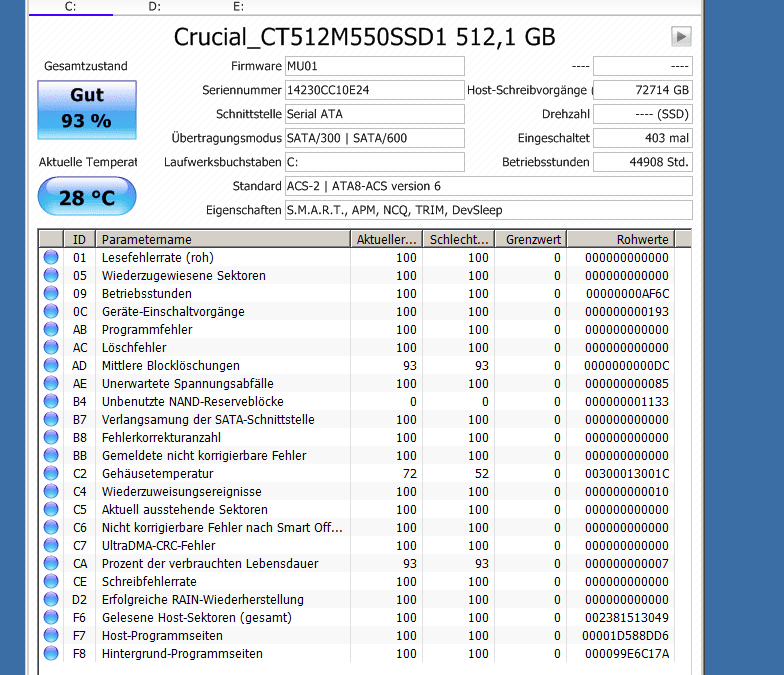
Task: Click the serial number field 14230CC10E24
Action: [x=374, y=90]
